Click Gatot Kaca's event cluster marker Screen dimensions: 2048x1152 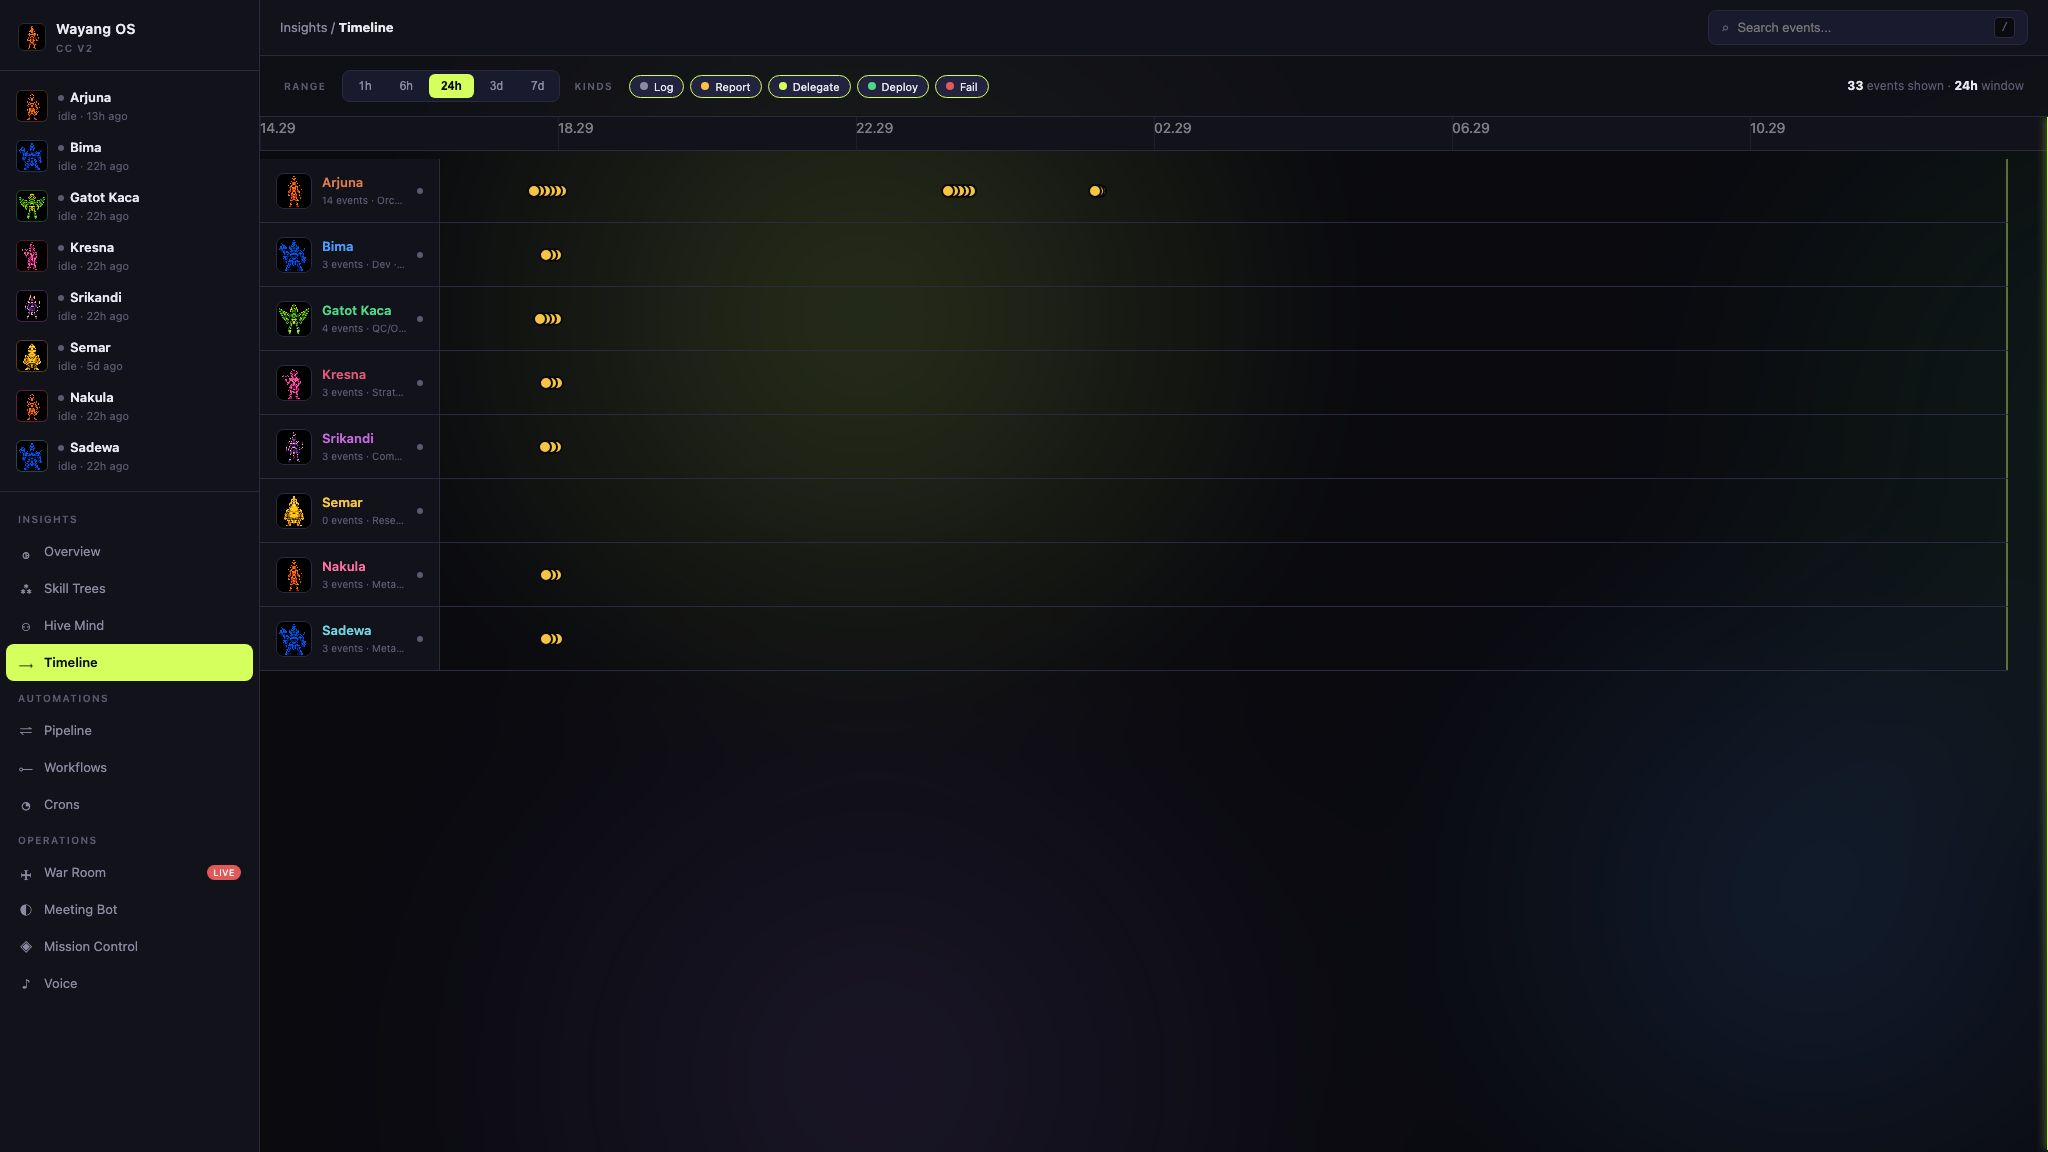[548, 319]
